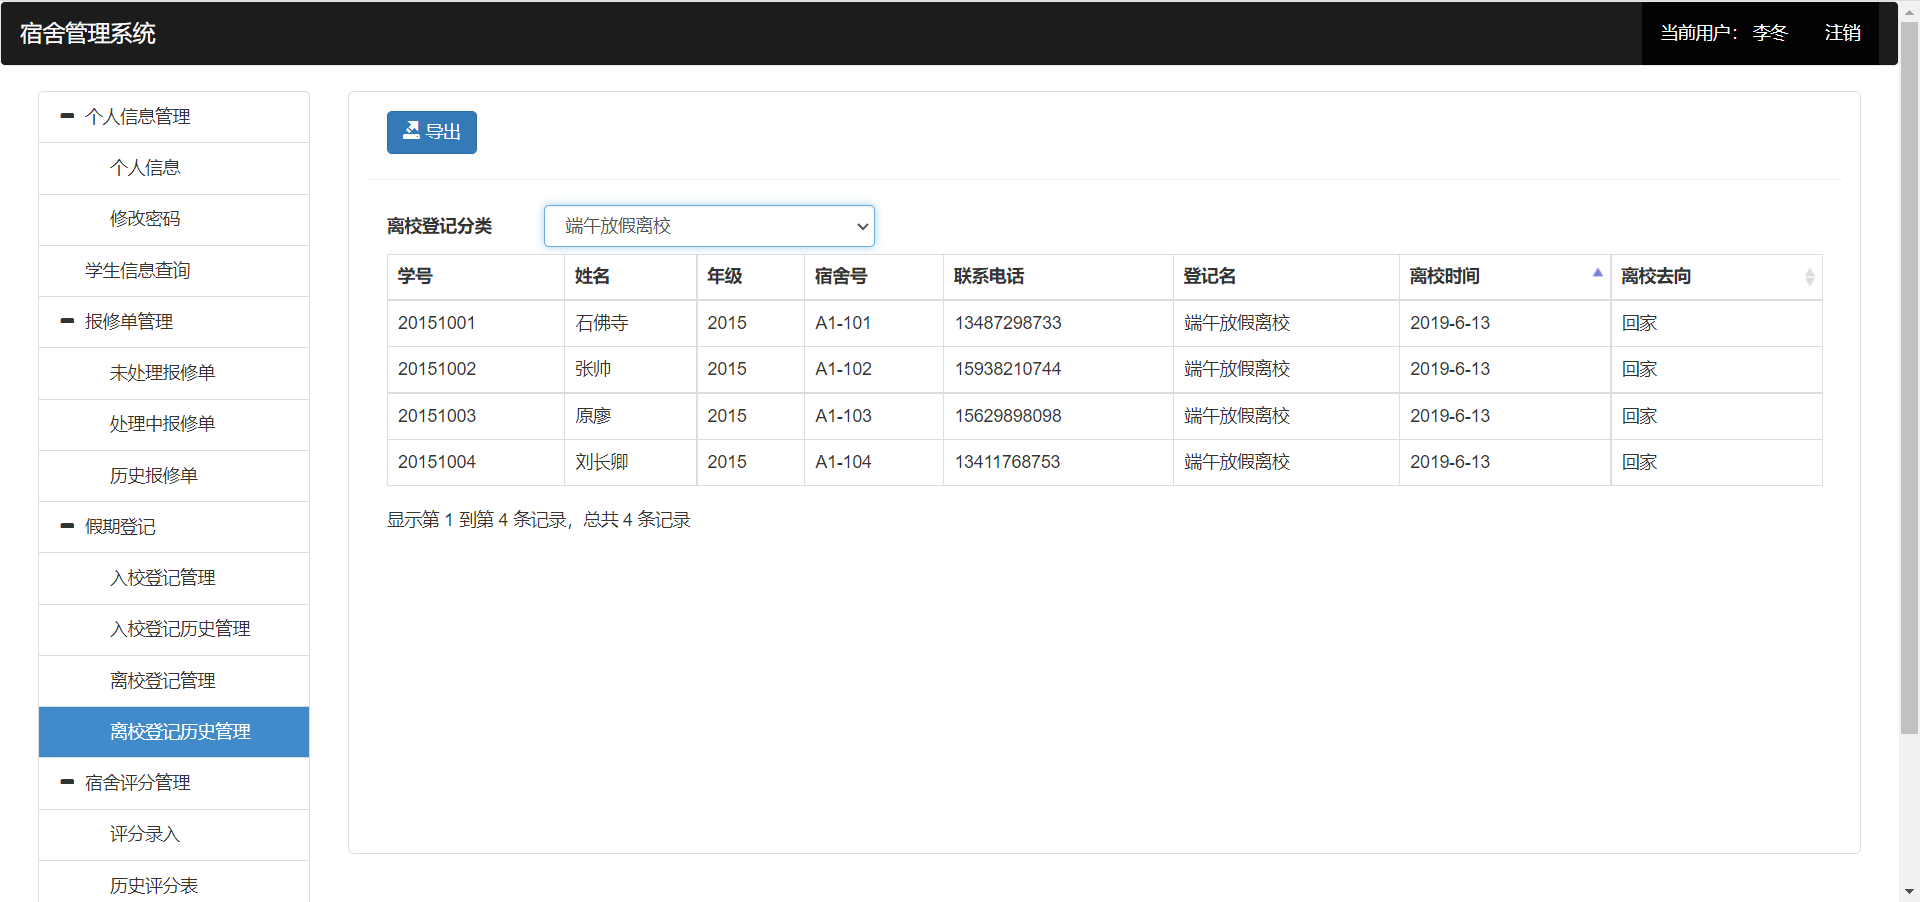The height and width of the screenshot is (902, 1920).
Task: Click dorm cell A1-101
Action: [x=873, y=323]
